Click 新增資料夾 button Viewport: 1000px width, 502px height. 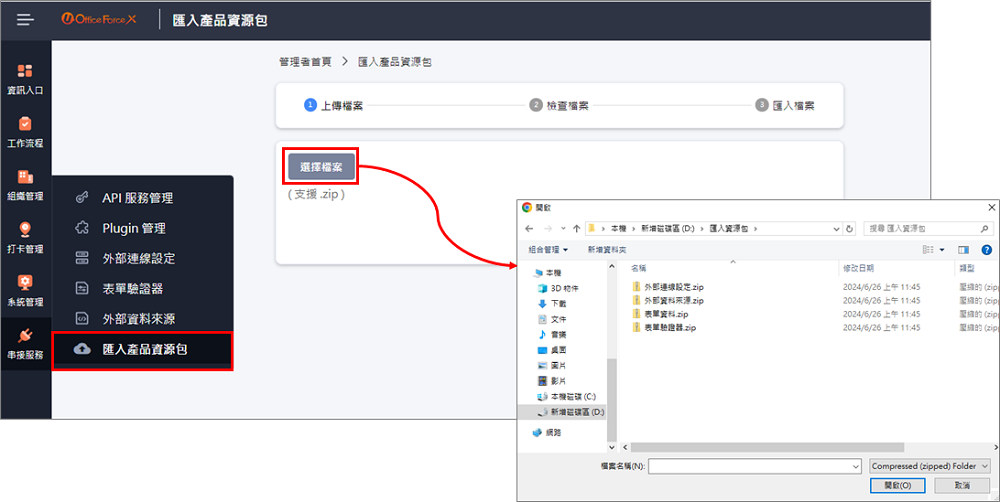click(607, 249)
